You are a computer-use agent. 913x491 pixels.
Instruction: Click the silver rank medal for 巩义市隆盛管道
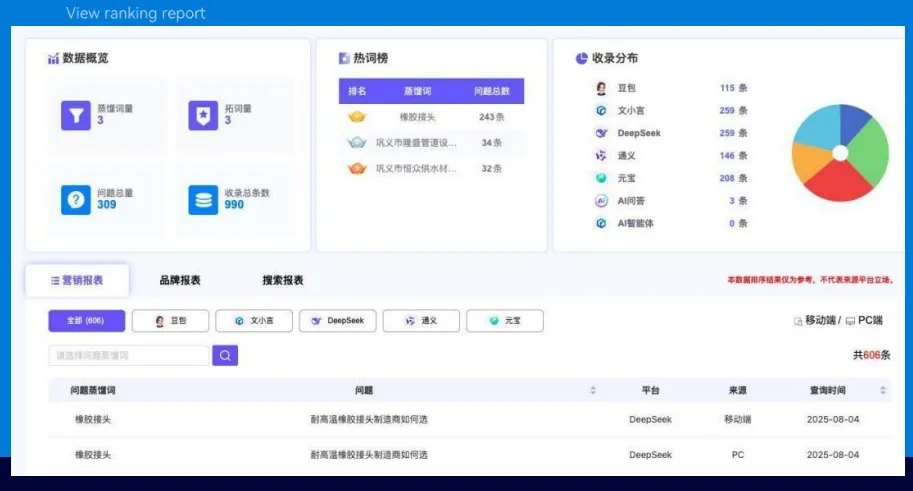pos(357,142)
